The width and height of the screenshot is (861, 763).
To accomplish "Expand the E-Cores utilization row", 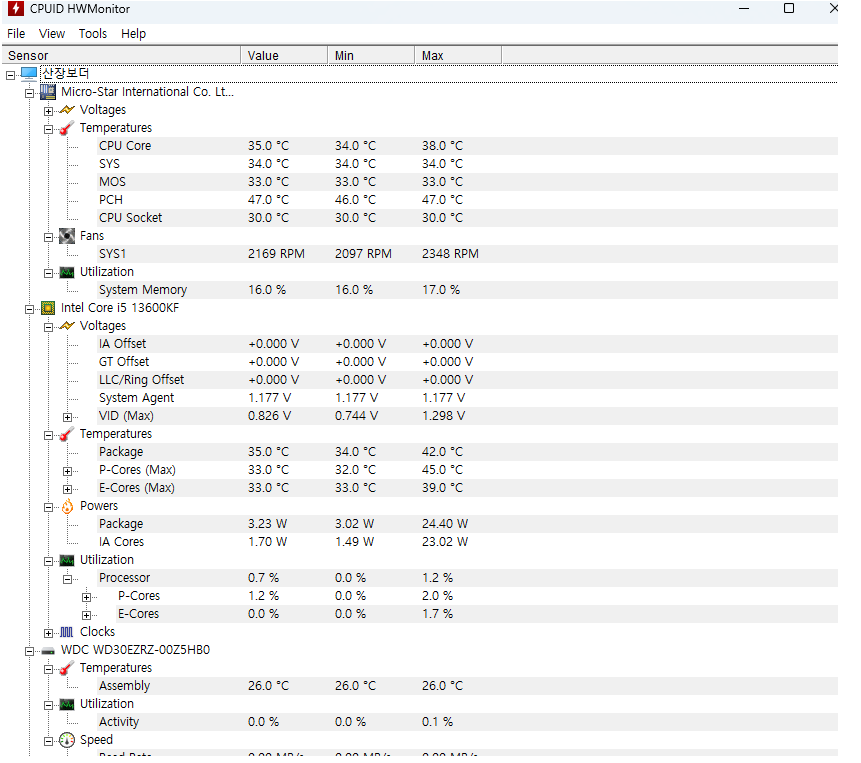I will pyautogui.click(x=86, y=615).
